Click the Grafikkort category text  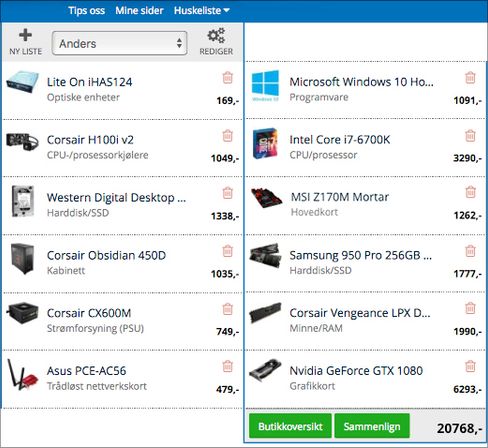point(312,386)
